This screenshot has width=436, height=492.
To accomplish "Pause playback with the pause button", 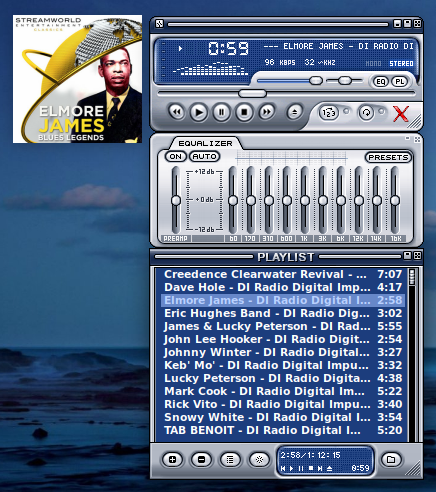I will (x=221, y=112).
